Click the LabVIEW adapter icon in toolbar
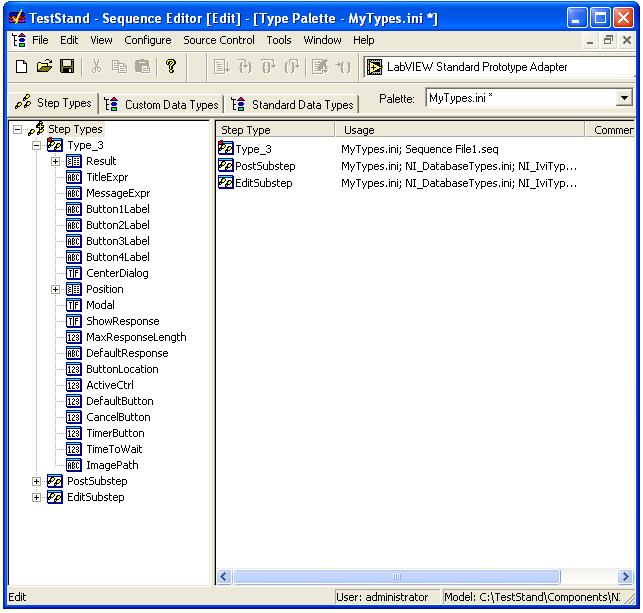The height and width of the screenshot is (613, 643). tap(374, 67)
